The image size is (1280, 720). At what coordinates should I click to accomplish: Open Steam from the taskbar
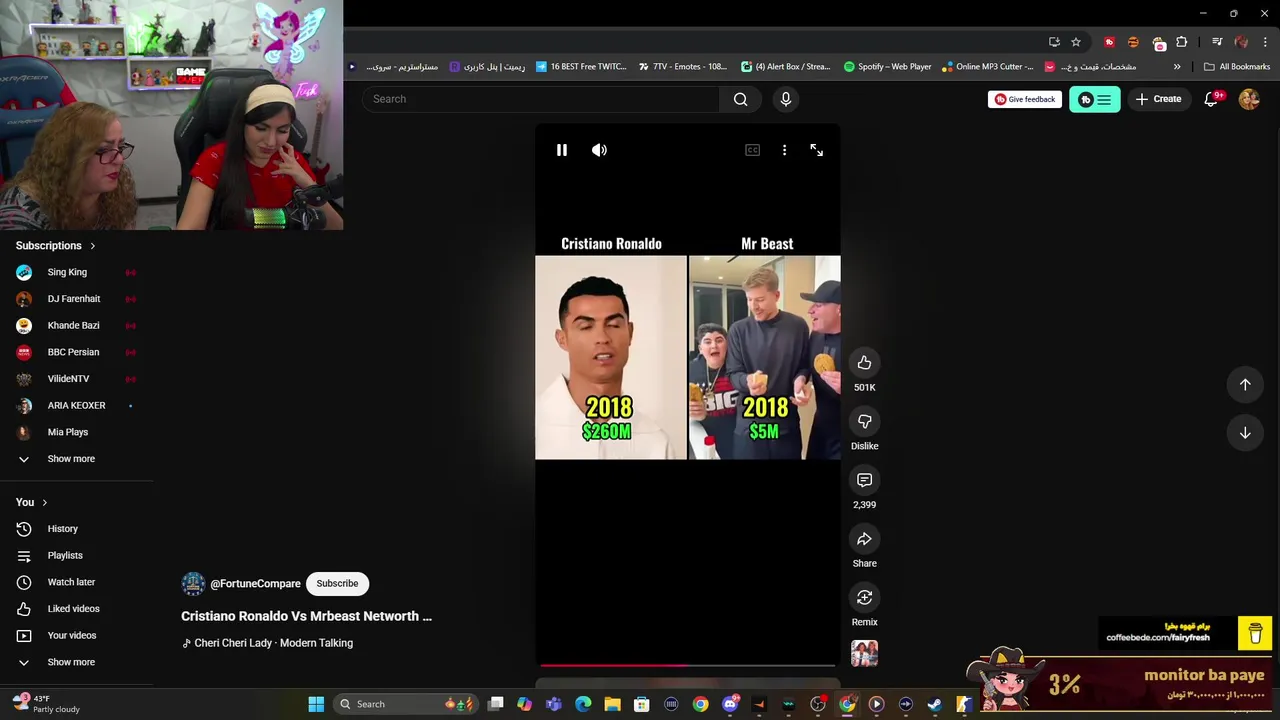tap(934, 704)
